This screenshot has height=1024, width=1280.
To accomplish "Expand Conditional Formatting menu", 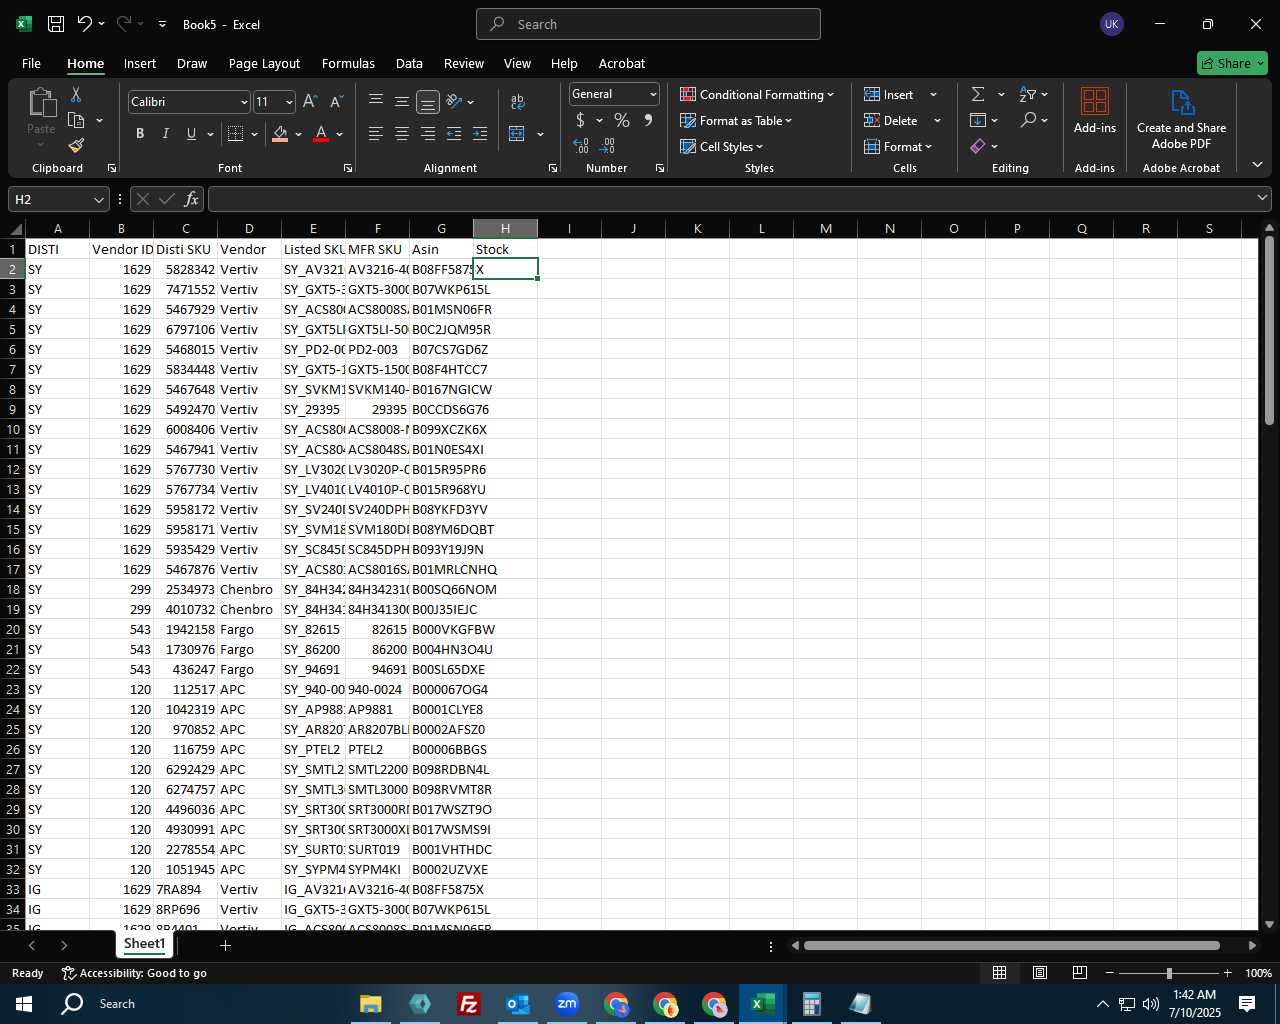I will (757, 94).
